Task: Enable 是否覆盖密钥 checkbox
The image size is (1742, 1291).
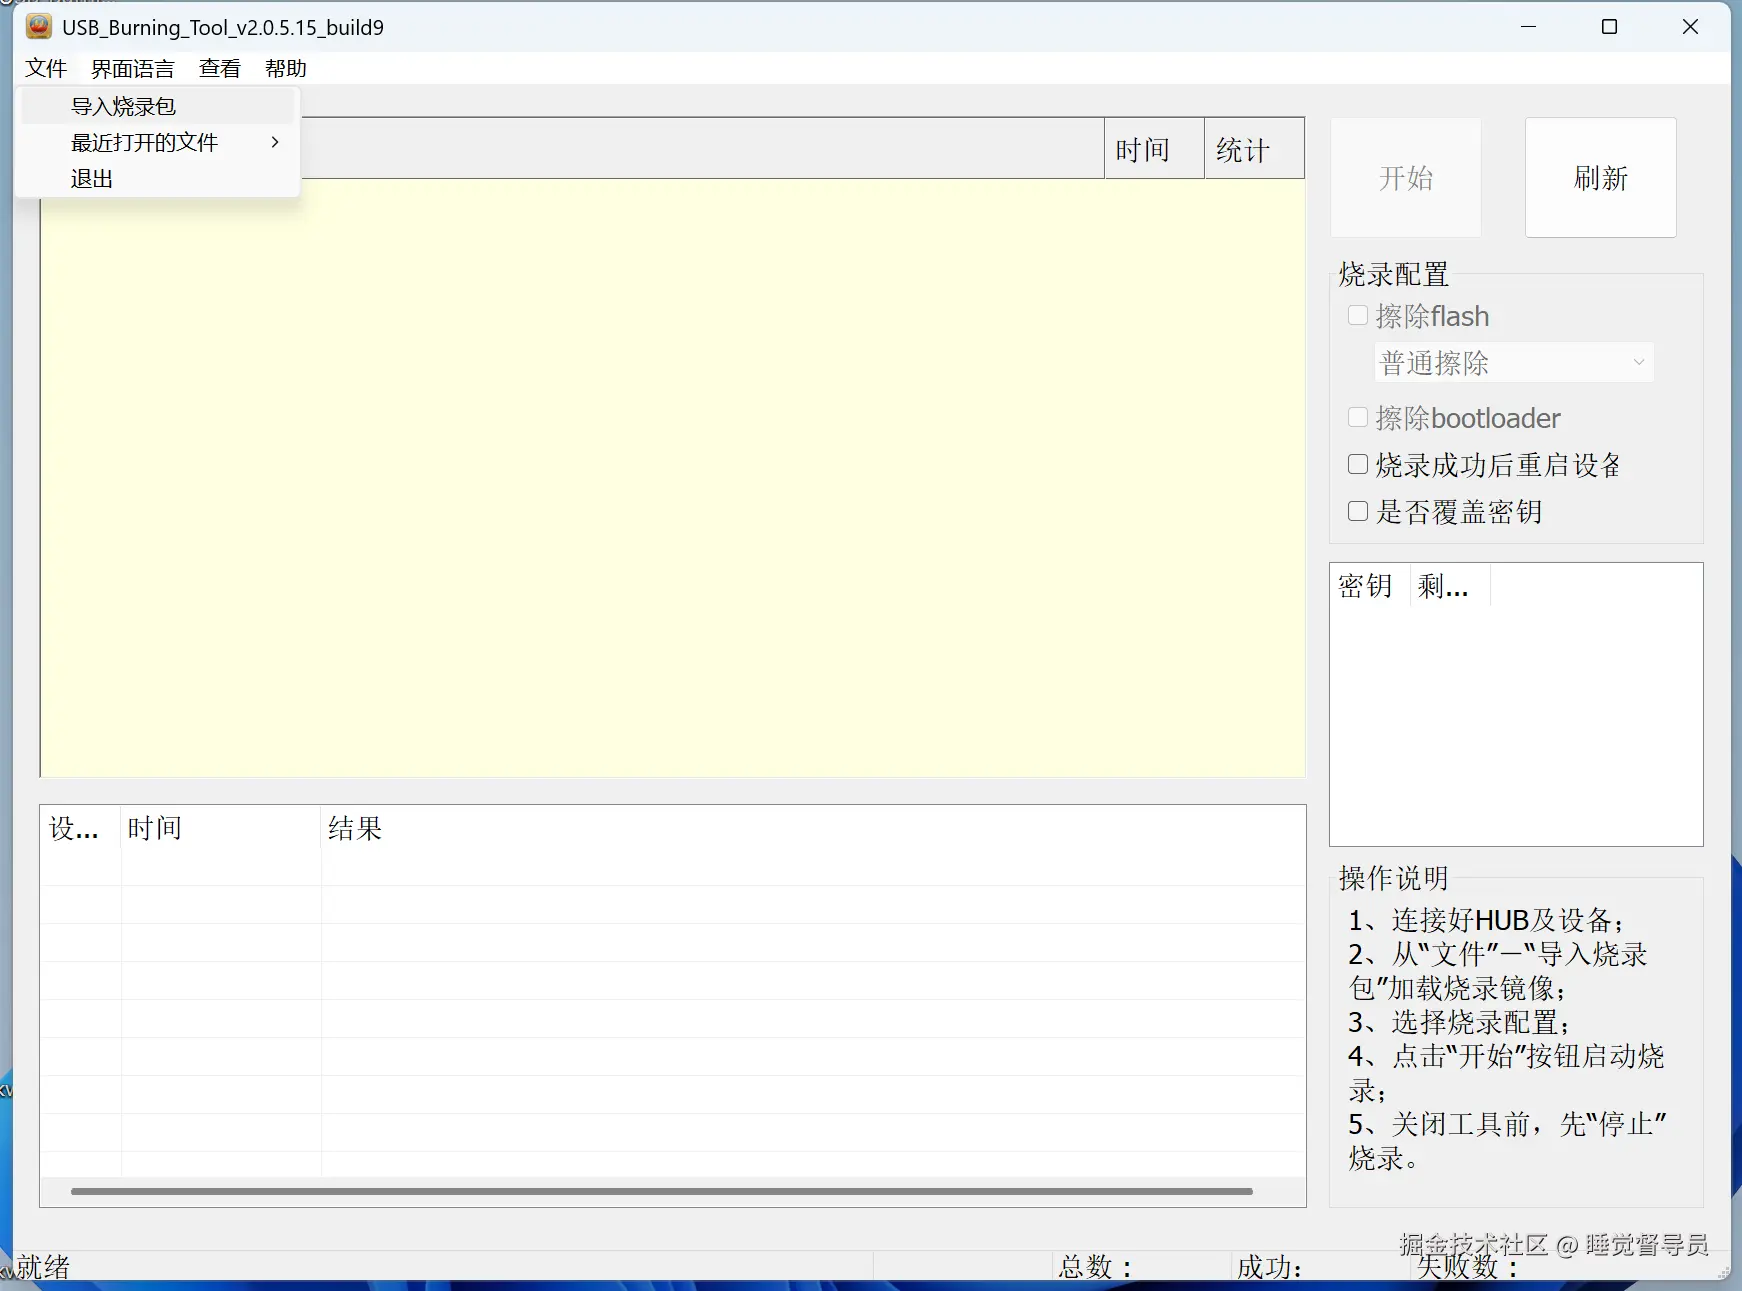Action: click(1358, 511)
